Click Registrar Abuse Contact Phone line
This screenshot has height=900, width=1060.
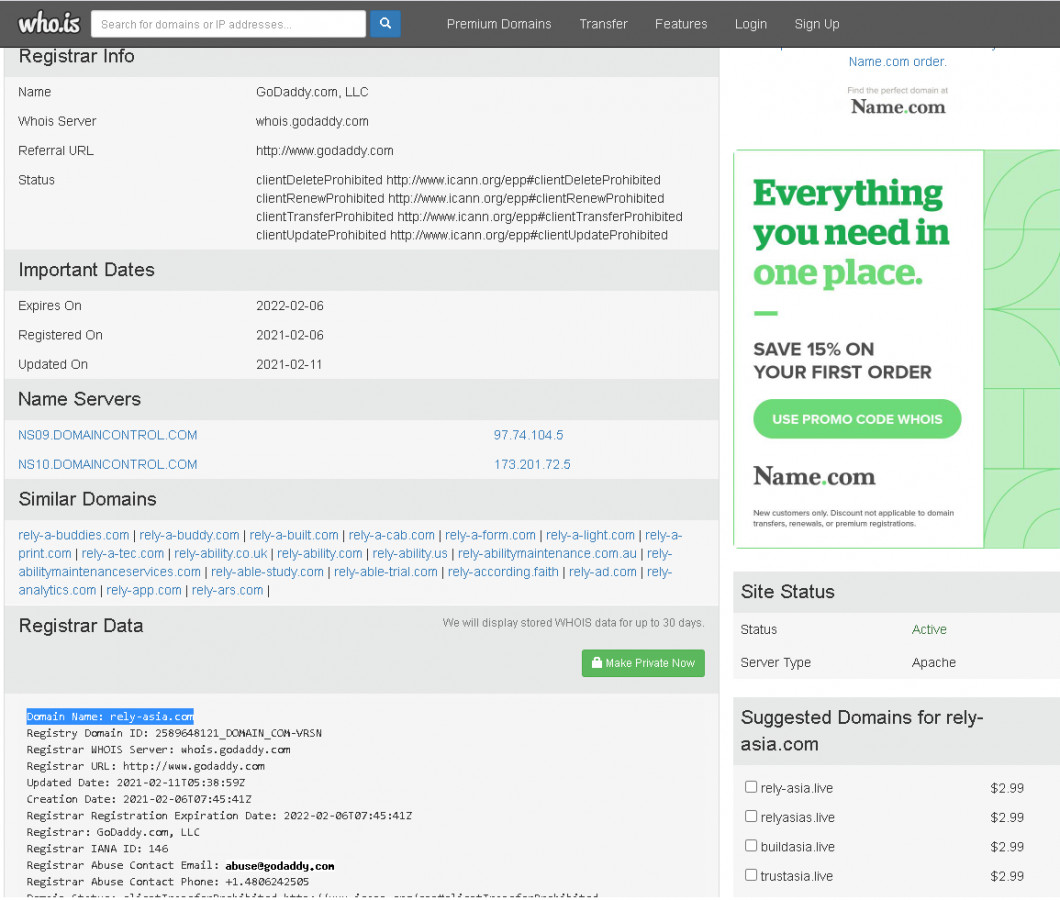[x=168, y=882]
